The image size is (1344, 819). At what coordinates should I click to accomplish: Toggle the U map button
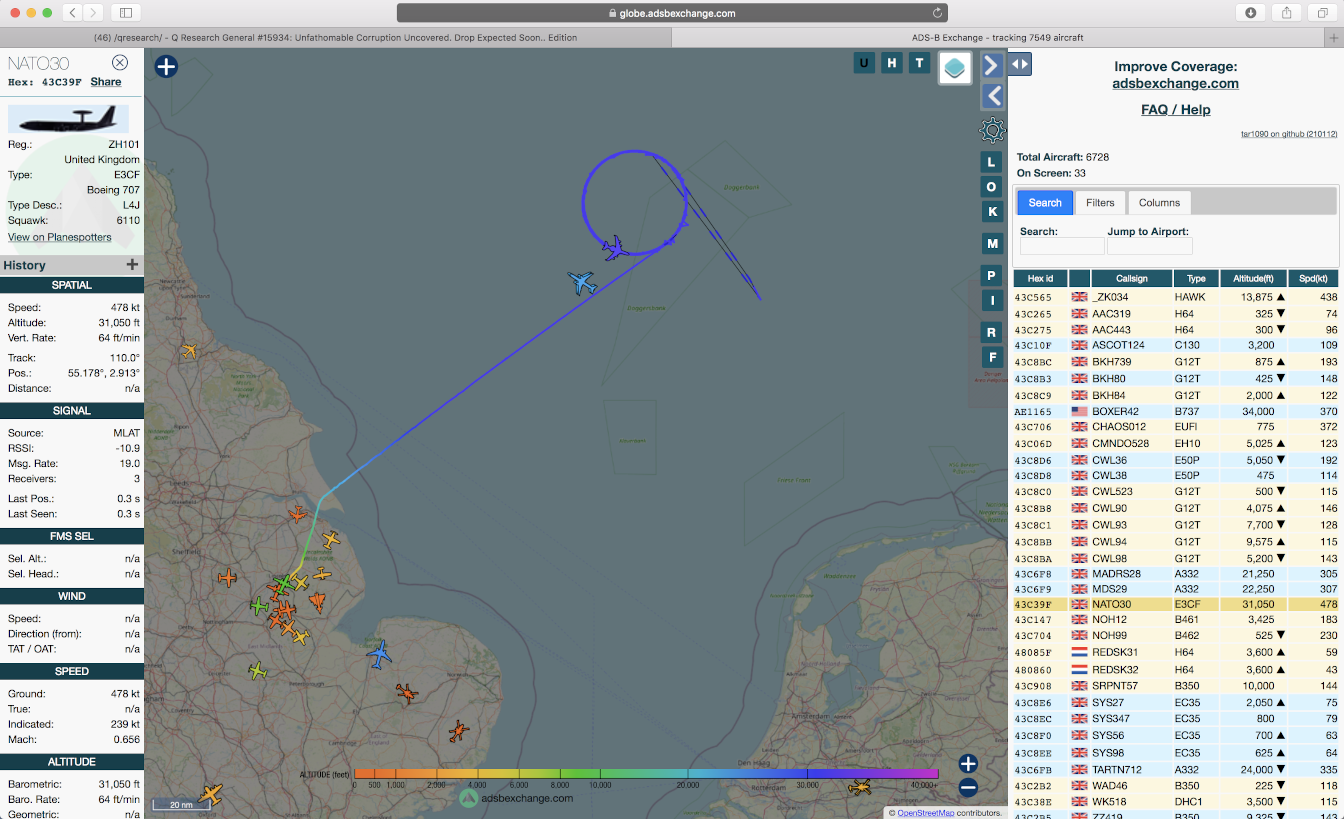point(864,63)
